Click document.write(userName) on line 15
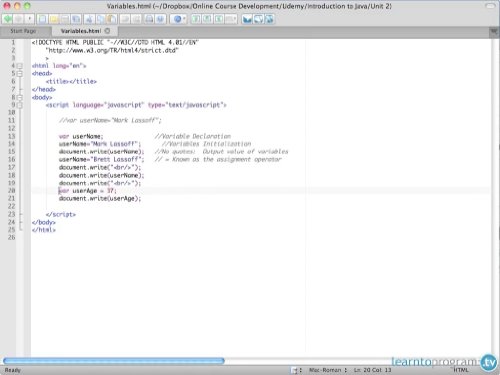 click(101, 152)
